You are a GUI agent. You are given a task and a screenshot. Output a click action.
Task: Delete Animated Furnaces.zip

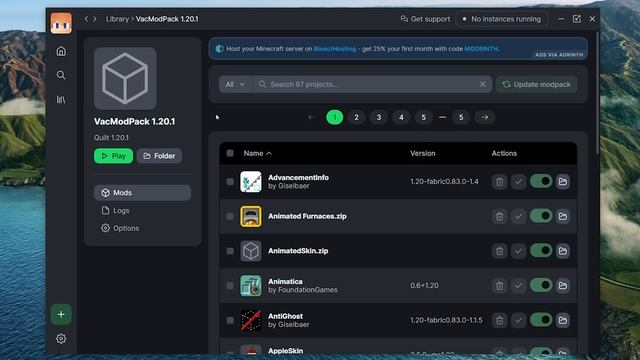(499, 216)
